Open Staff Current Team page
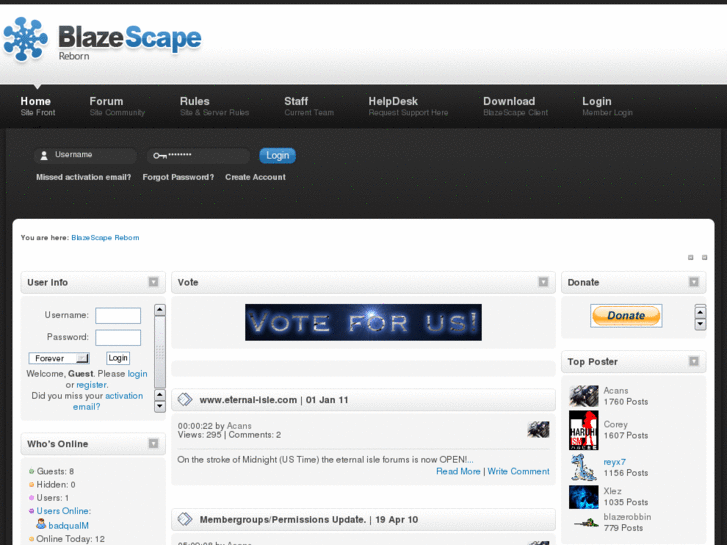This screenshot has width=727, height=545. click(x=309, y=106)
